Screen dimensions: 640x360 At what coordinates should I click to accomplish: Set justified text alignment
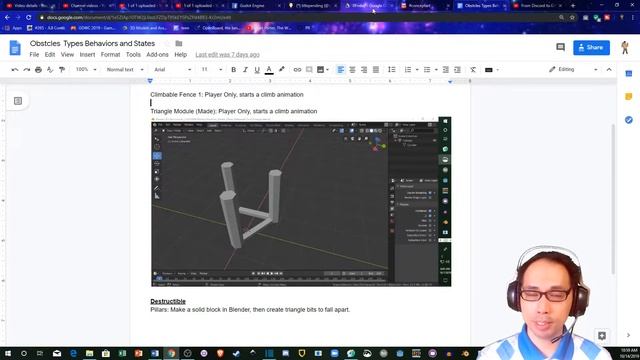(376, 70)
